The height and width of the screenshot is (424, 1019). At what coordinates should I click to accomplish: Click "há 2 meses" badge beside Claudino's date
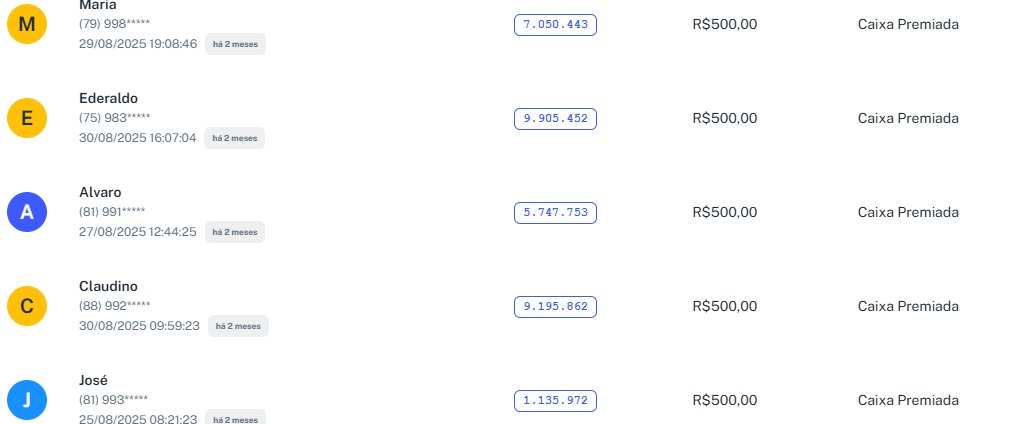[x=238, y=326]
